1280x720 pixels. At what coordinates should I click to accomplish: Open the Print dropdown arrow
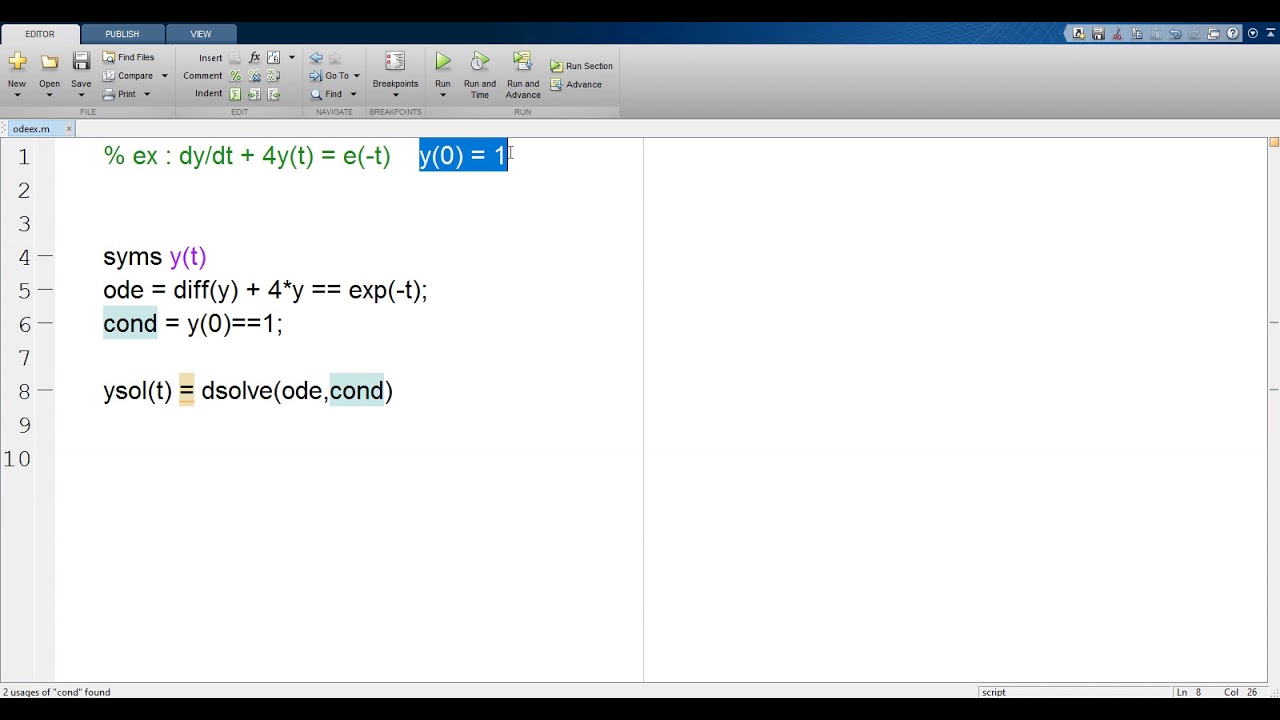[x=146, y=94]
